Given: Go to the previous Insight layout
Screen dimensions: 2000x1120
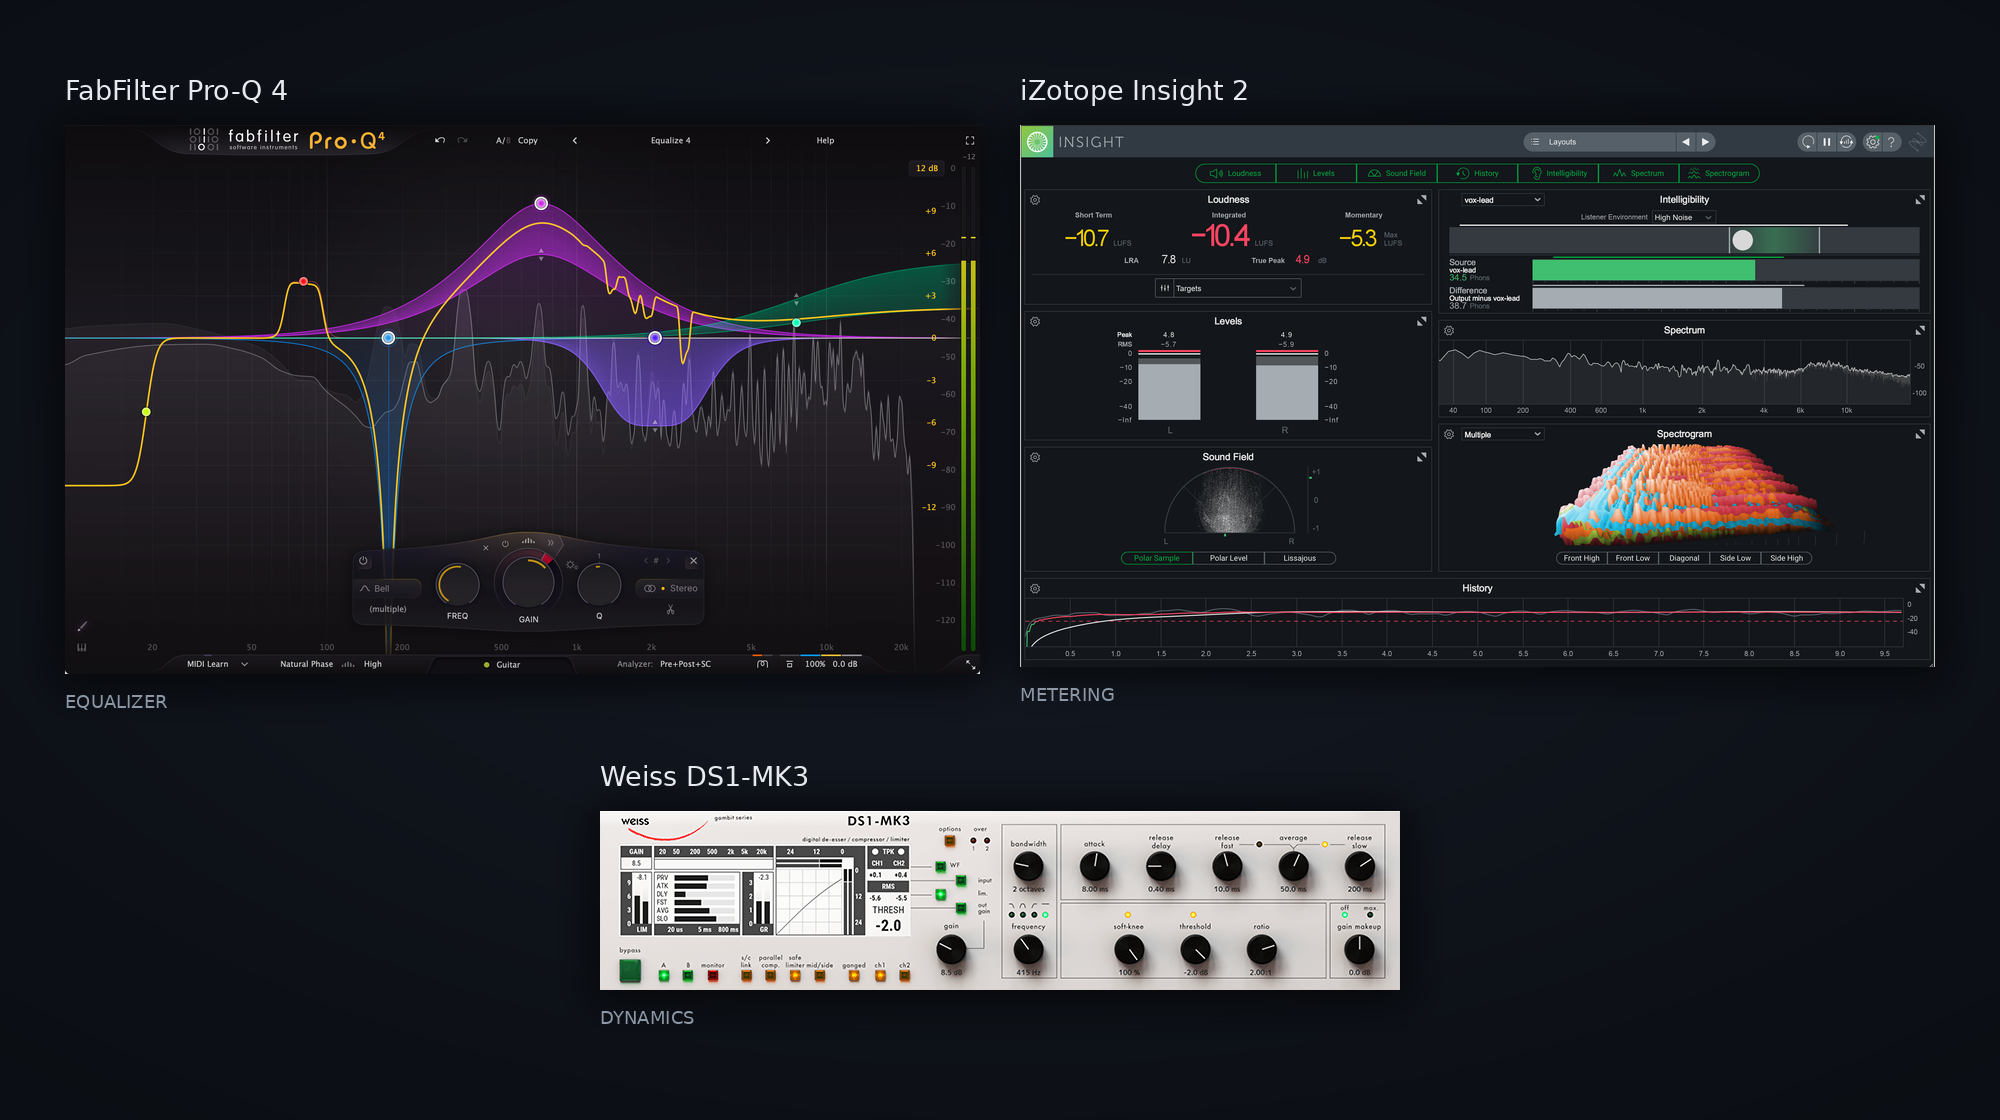Looking at the screenshot, I should pos(1686,142).
